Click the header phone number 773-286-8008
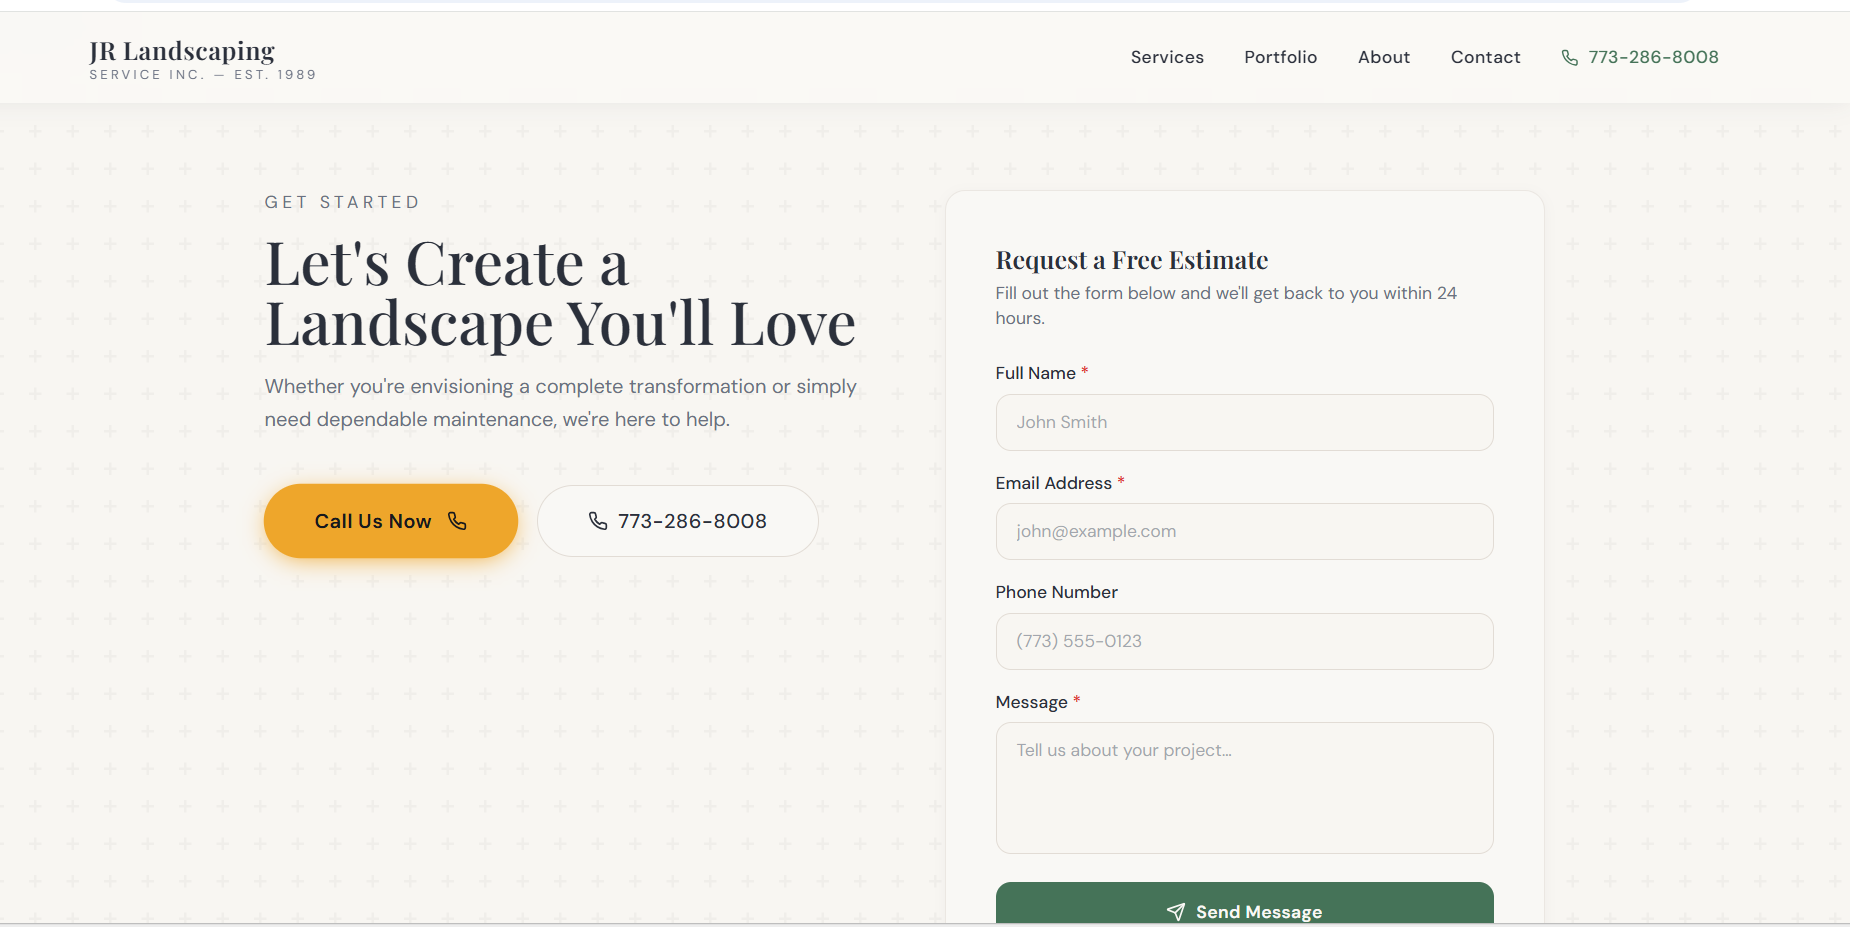Viewport: 1850px width, 927px height. point(1653,57)
